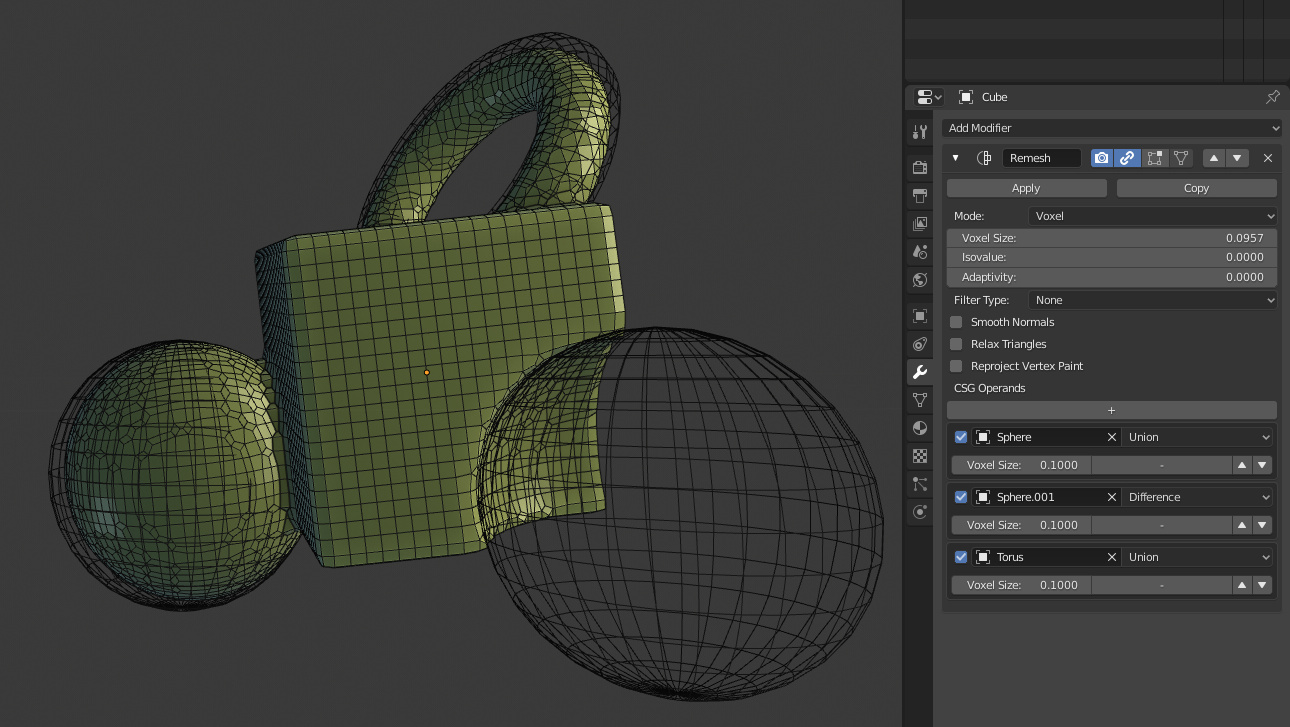Viewport: 1290px width, 727px height.
Task: Move the Sphere.001 operand up
Action: click(x=1242, y=525)
